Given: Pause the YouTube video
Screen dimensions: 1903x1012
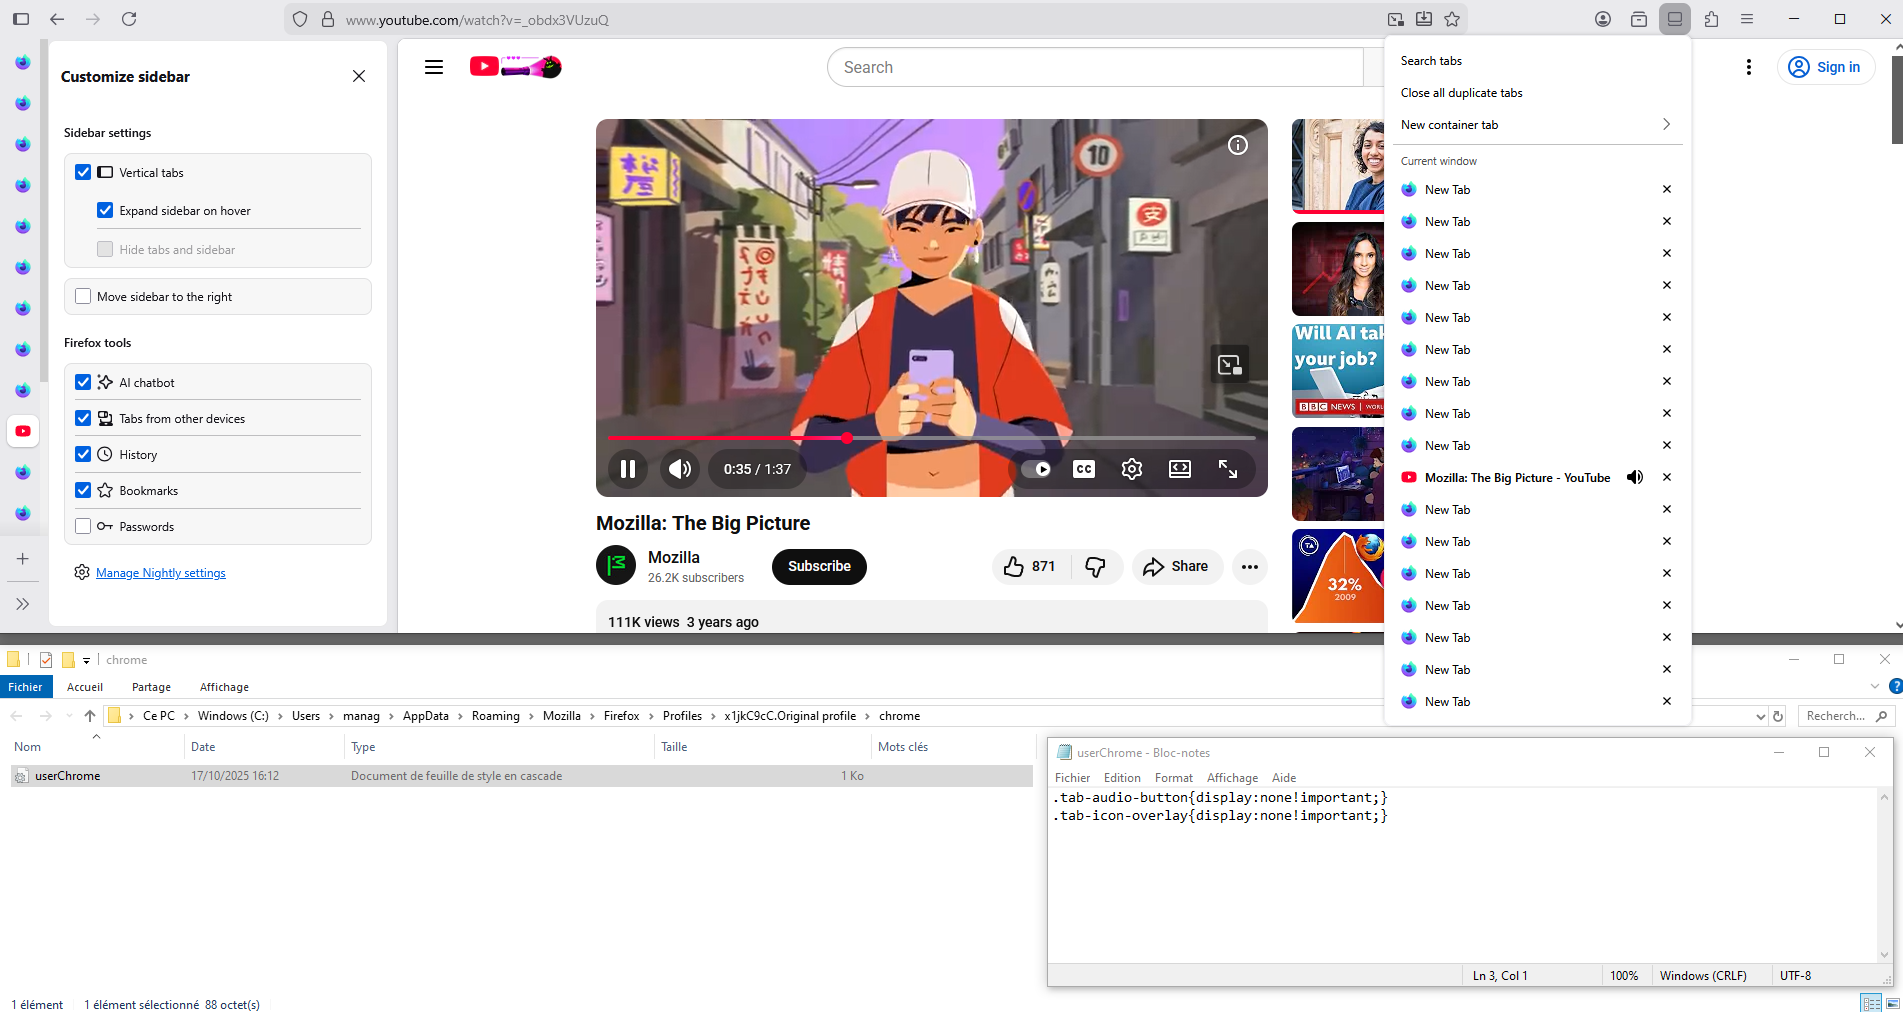Looking at the screenshot, I should point(628,469).
